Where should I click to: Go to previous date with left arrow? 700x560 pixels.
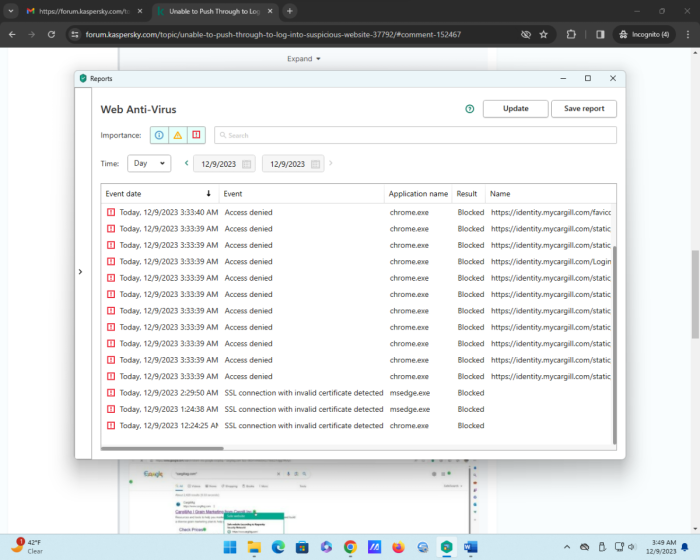[x=187, y=163]
